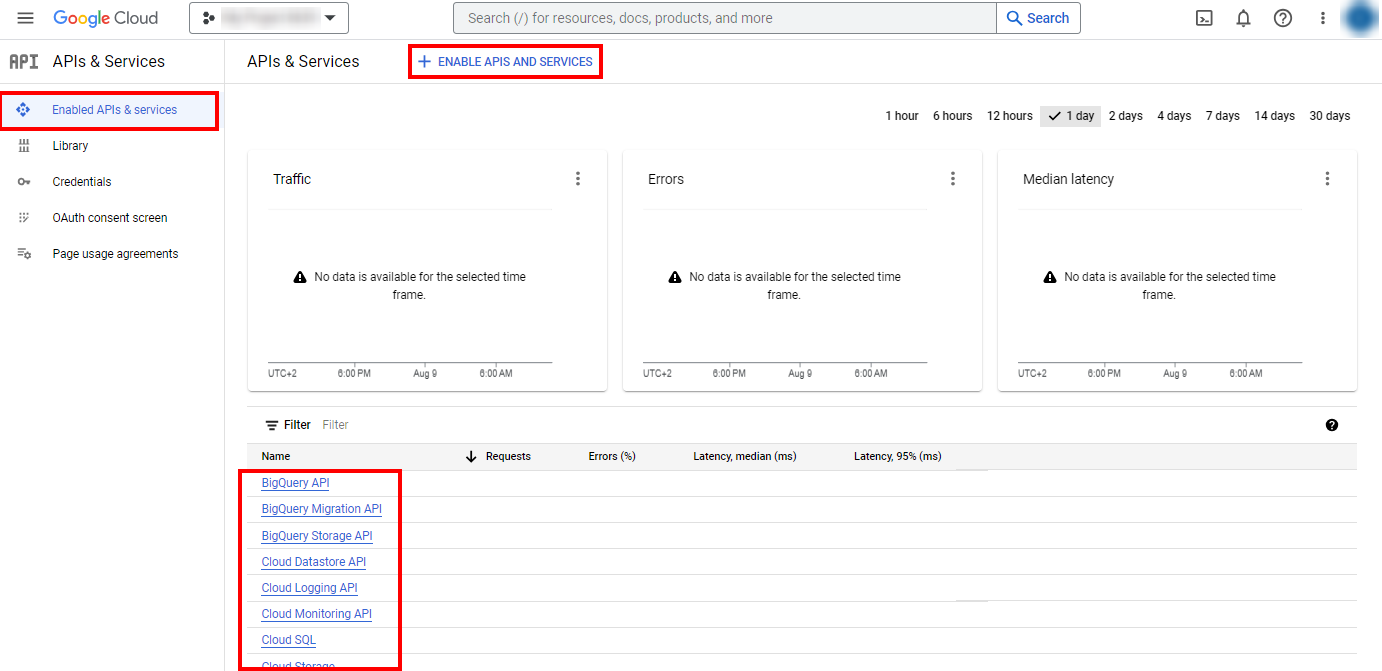Open Median latency chart options menu
Screen dimensions: 1382x671
coord(1327,179)
